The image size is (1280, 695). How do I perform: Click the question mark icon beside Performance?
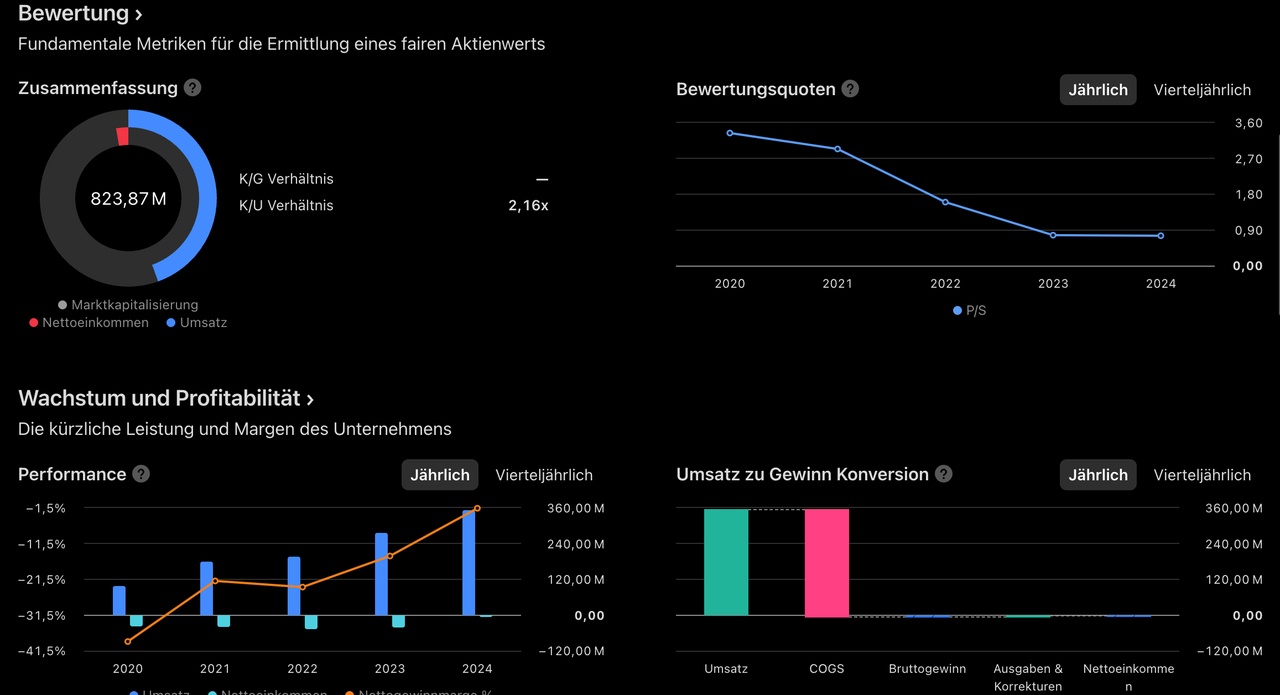(x=141, y=474)
